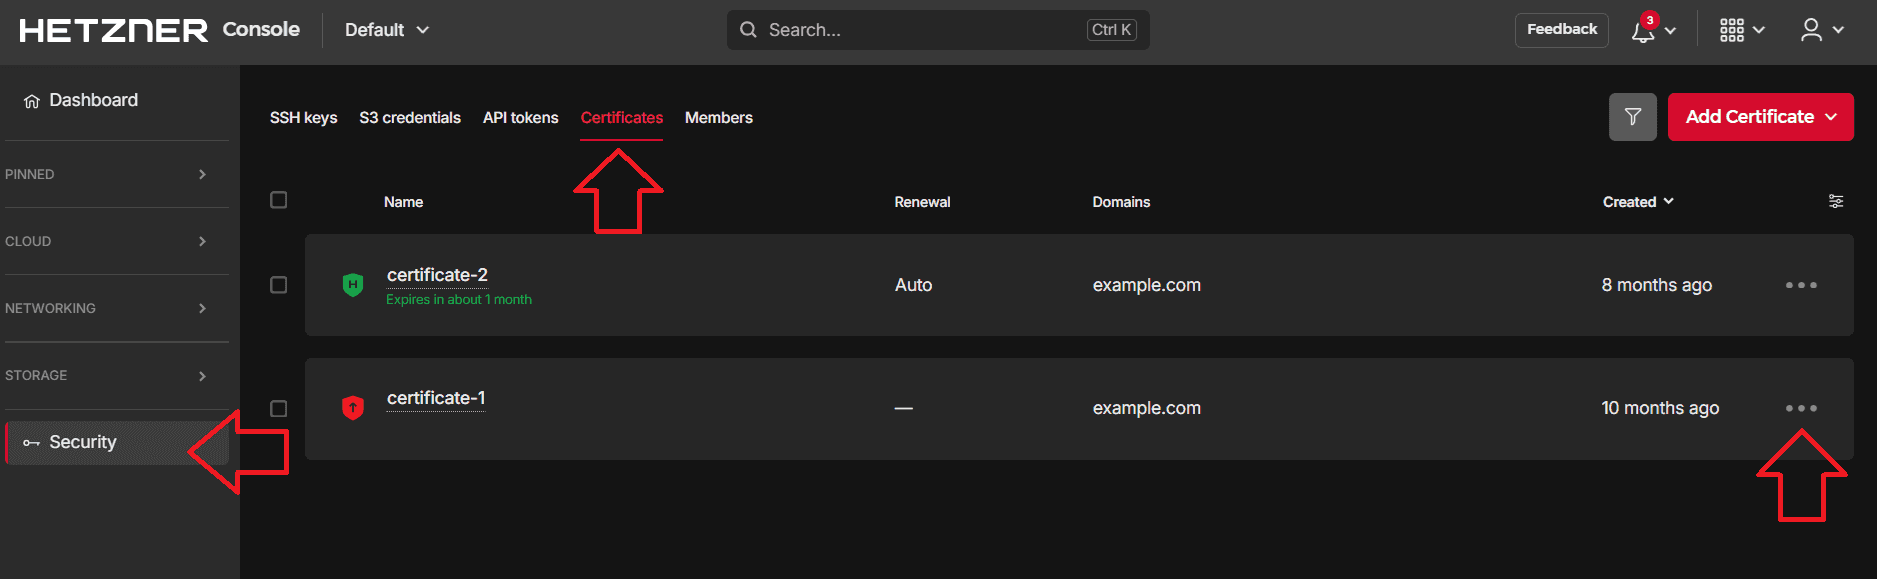Click the red shield icon of certificate-1
The width and height of the screenshot is (1877, 579).
click(353, 408)
